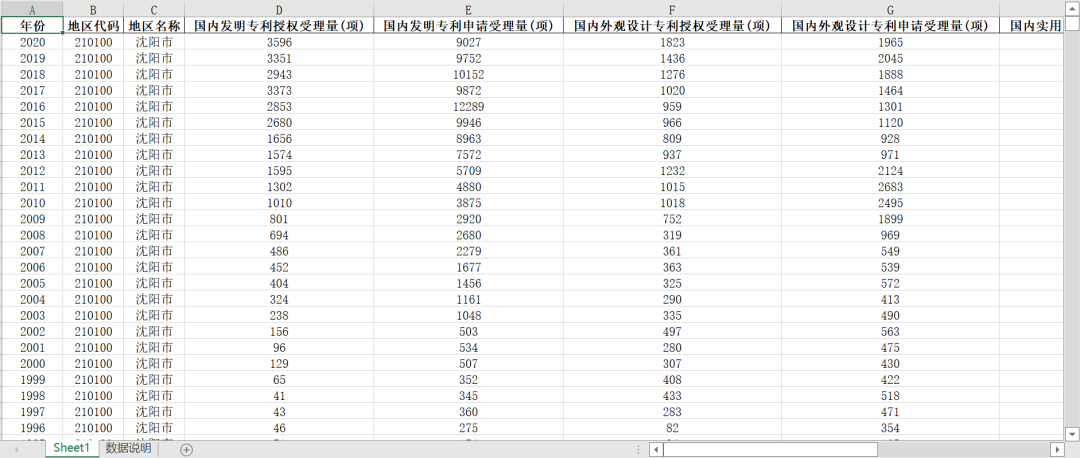The image size is (1080, 458).
Task: Switch to the Sheet1 tab
Action: [x=72, y=448]
